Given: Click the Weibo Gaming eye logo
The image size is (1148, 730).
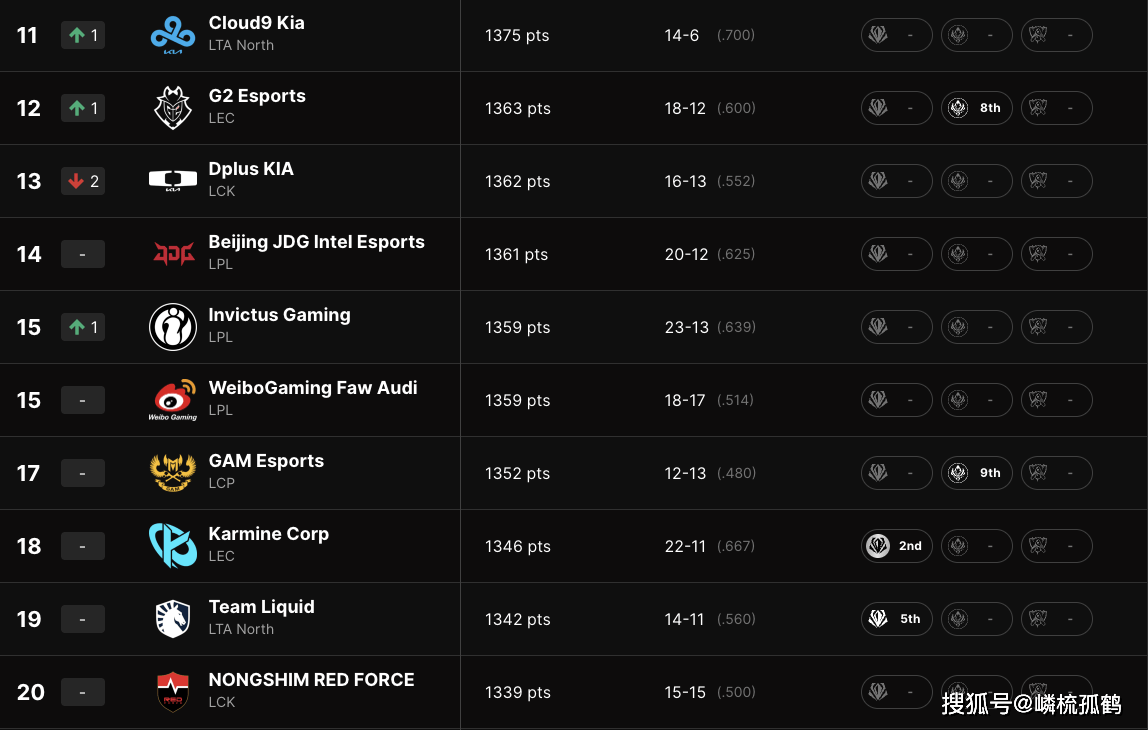Looking at the screenshot, I should tap(173, 400).
